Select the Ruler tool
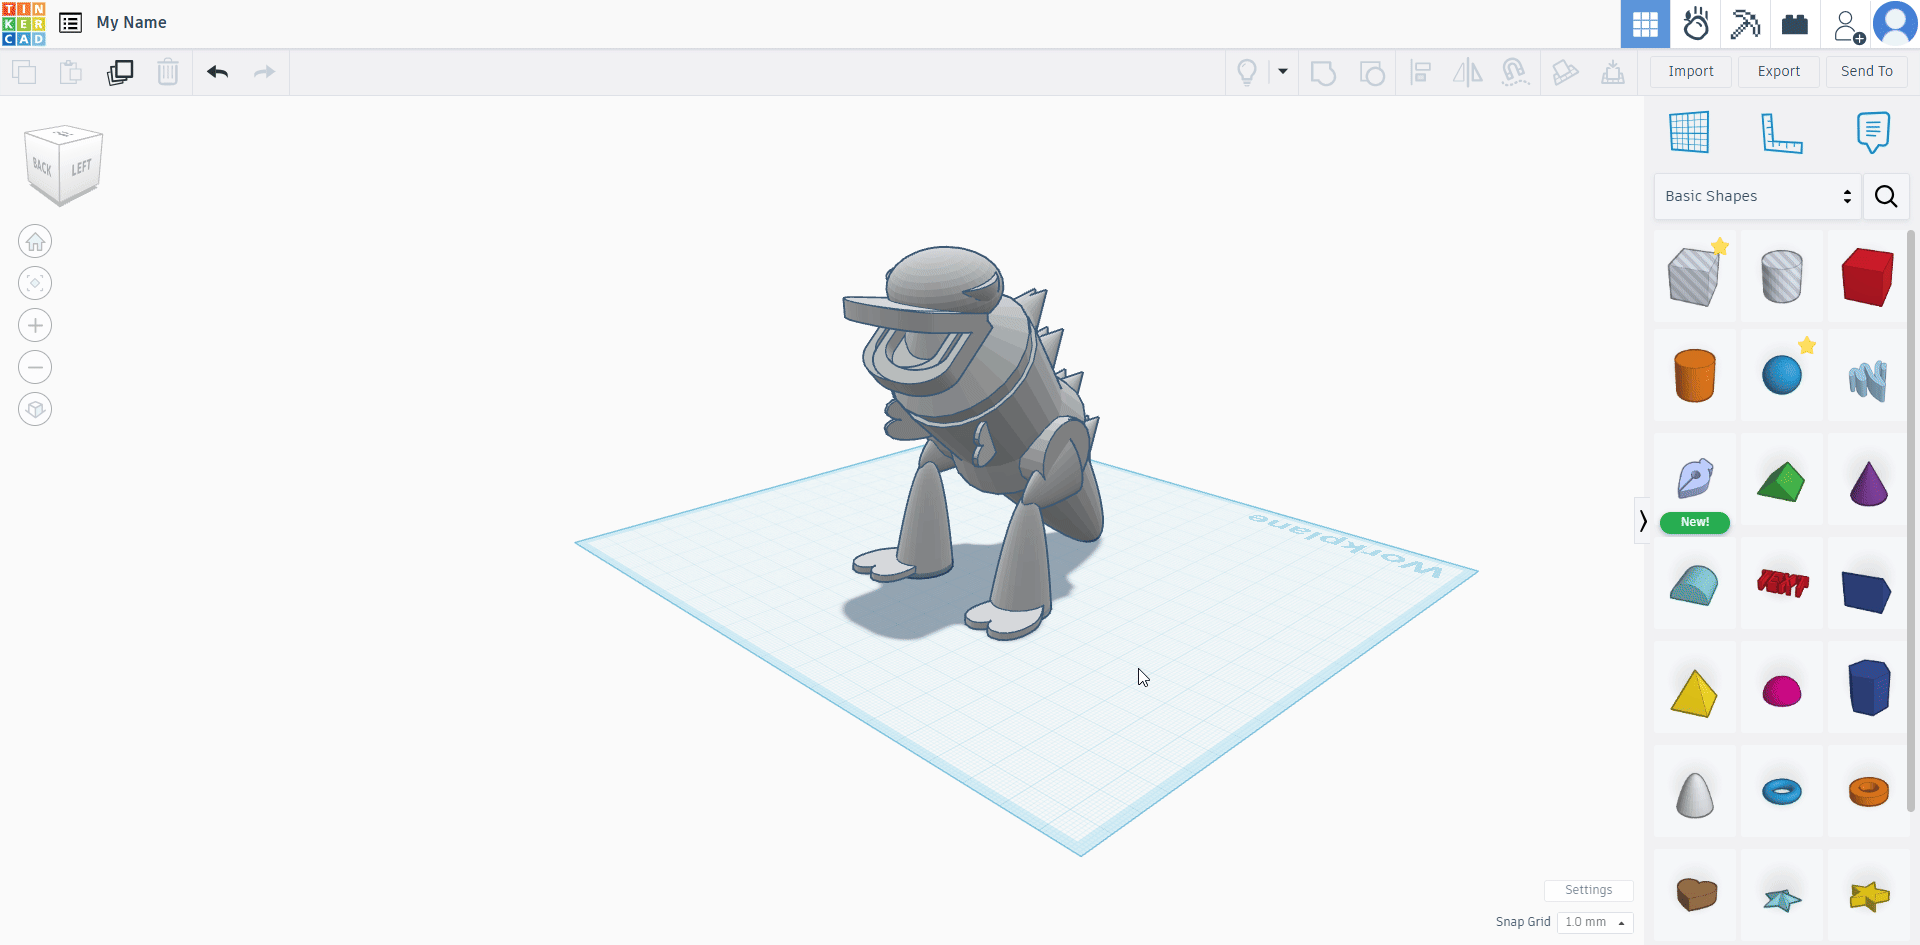1920x945 pixels. click(1781, 133)
